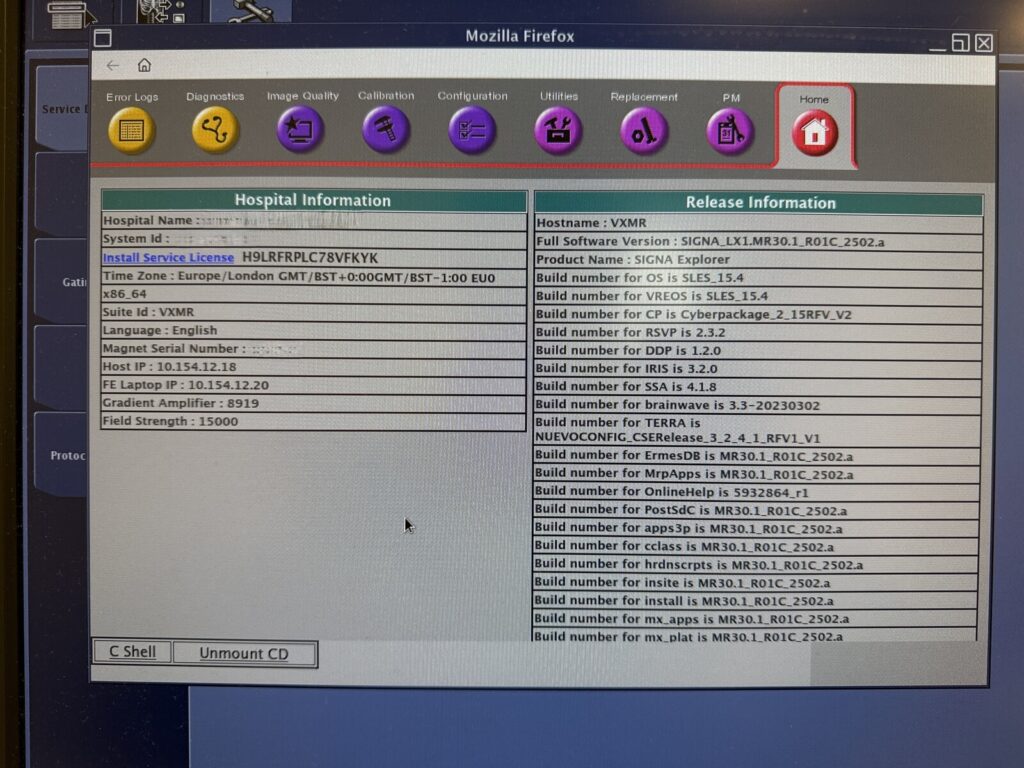Click the Hospital Name row
Screen dimensions: 1024x768
click(x=313, y=221)
